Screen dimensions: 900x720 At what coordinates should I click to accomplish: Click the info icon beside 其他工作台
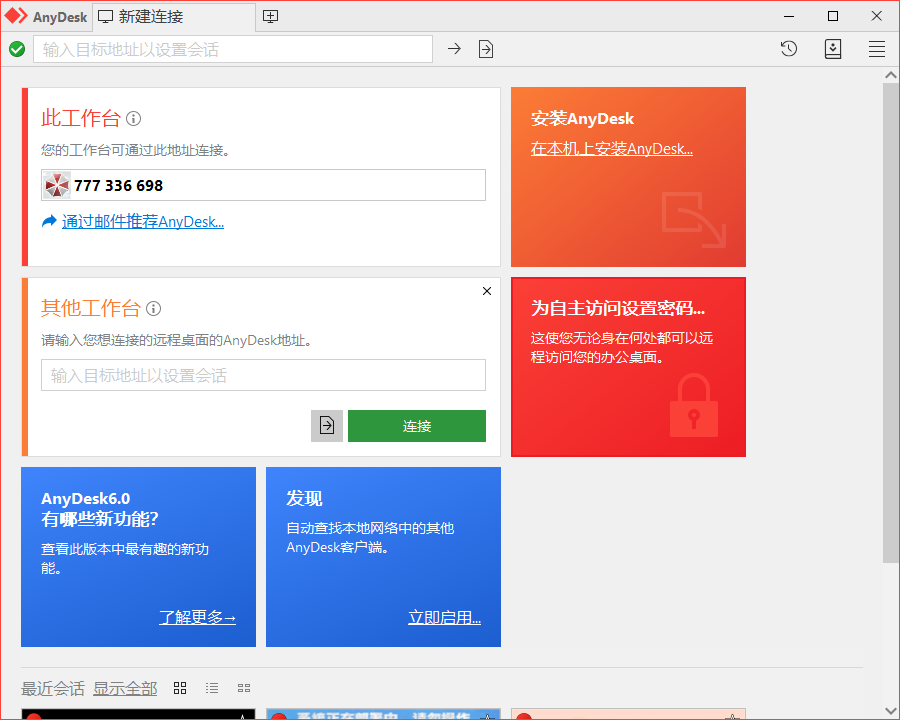tap(154, 309)
